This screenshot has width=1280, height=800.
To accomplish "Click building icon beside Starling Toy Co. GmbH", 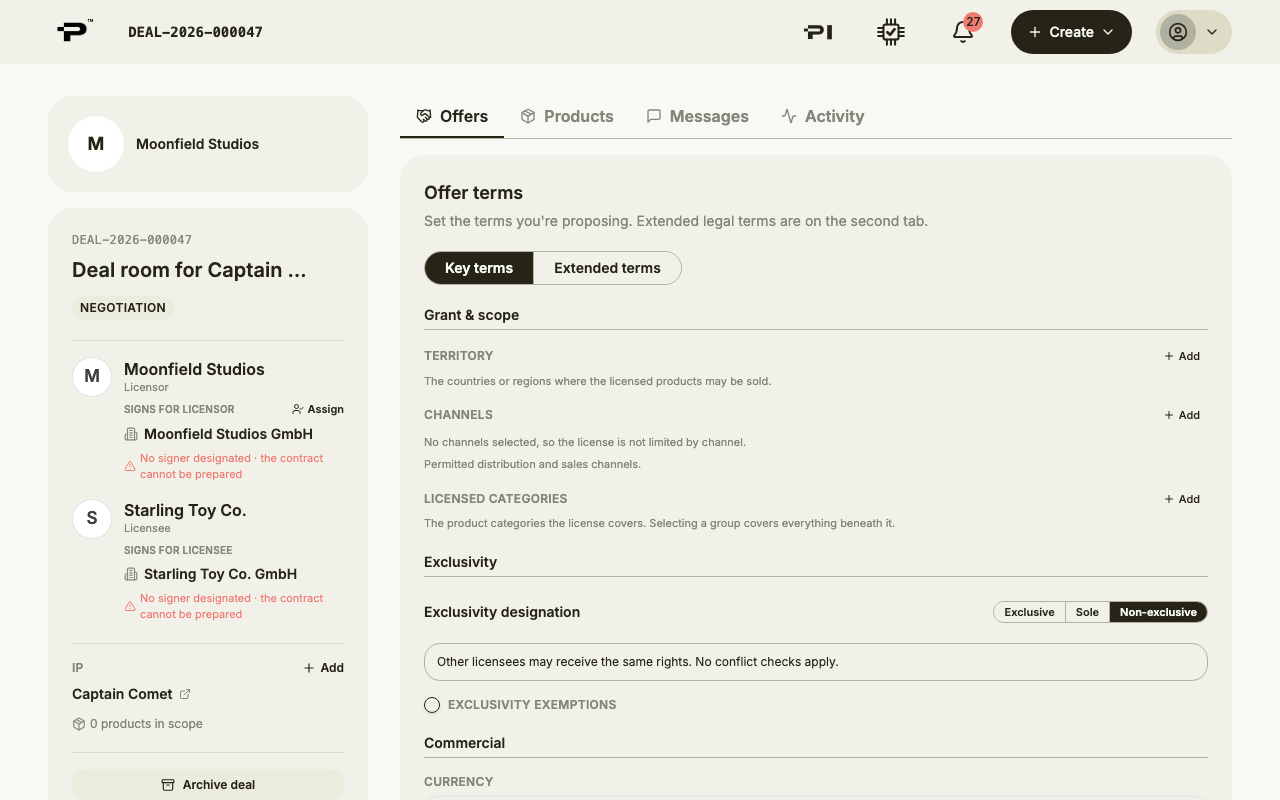I will click(x=131, y=574).
